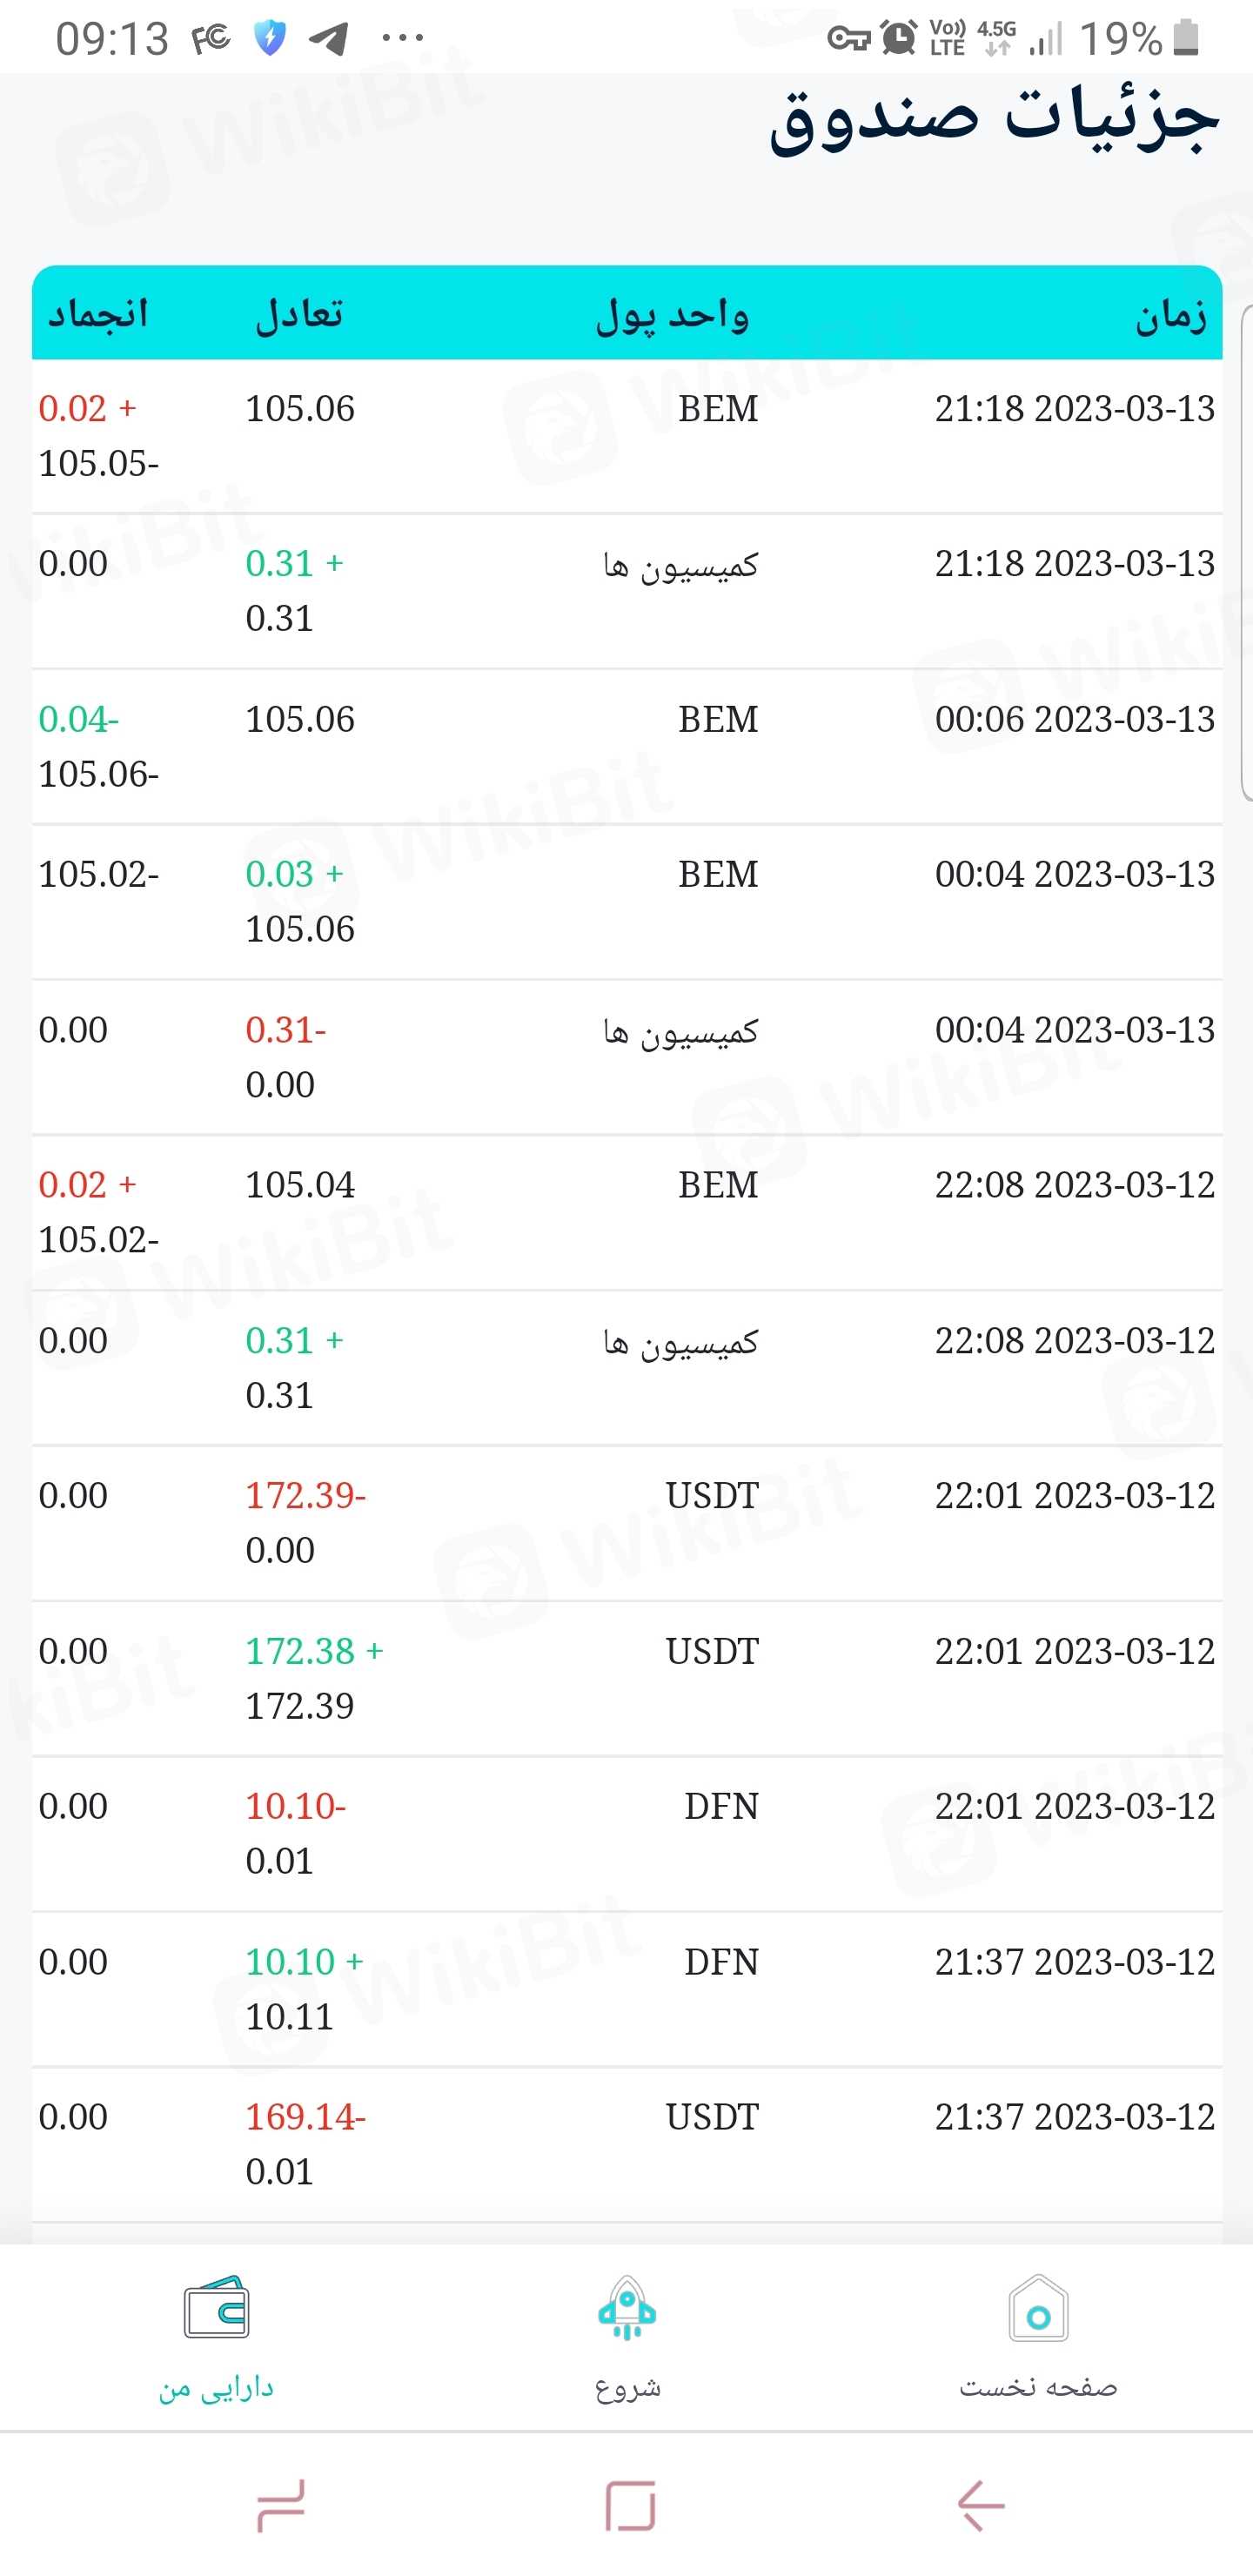1253x2576 pixels.
Task: Tap the battery icon in status bar
Action: (x=1185, y=38)
